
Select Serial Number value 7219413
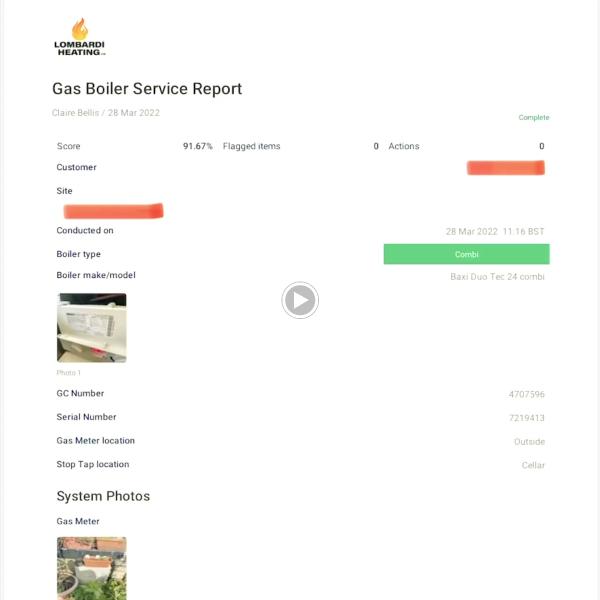coord(526,418)
